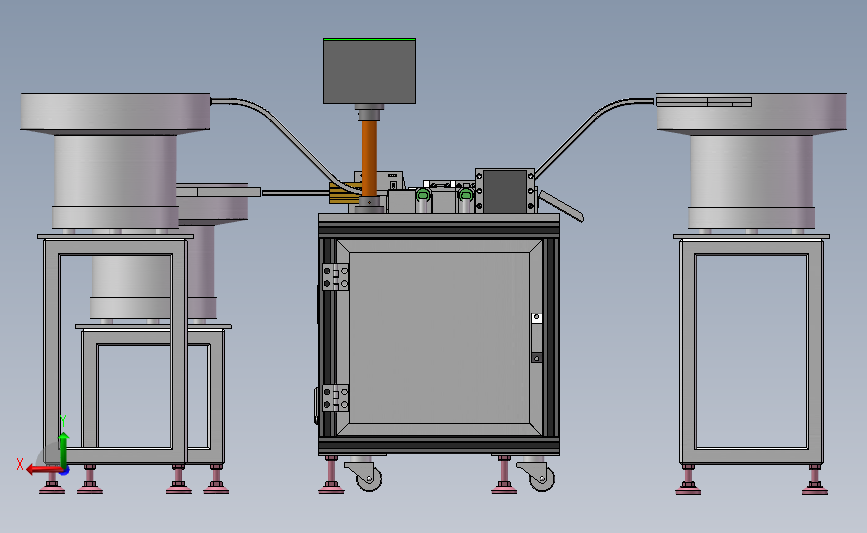Select the left large vibratory bowl feeder

tap(115, 160)
